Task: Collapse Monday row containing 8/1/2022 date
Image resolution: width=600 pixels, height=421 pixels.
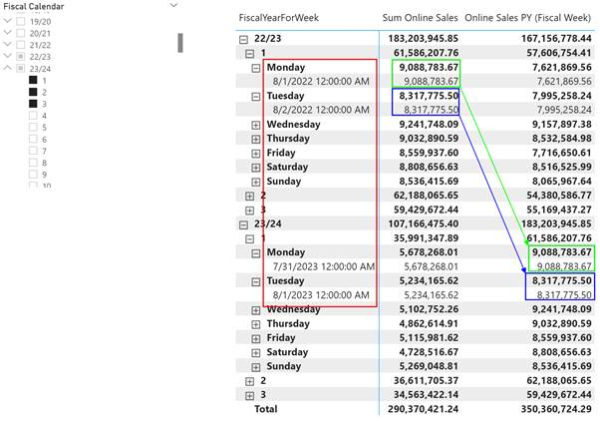Action: click(257, 67)
